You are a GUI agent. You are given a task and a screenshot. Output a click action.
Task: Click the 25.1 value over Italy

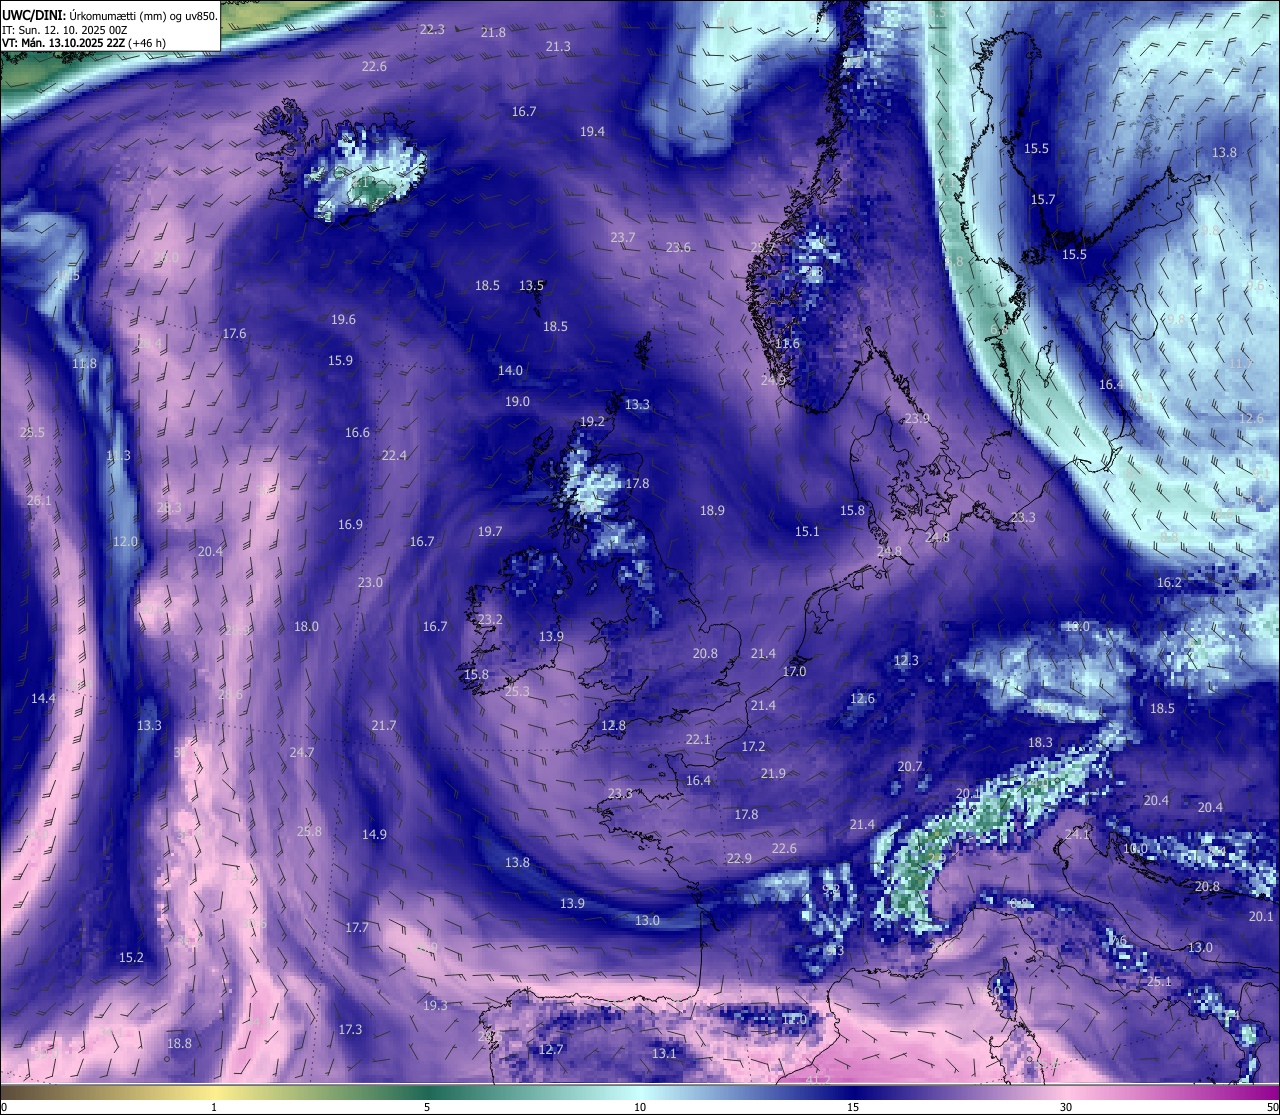[x=1159, y=982]
